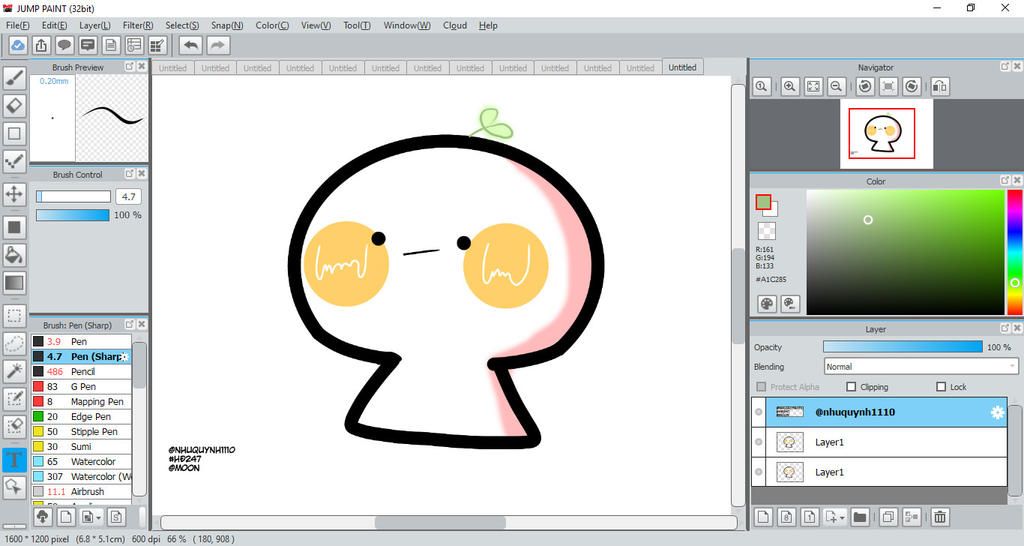This screenshot has width=1024, height=546.
Task: Open the Filter menu
Action: coord(138,25)
